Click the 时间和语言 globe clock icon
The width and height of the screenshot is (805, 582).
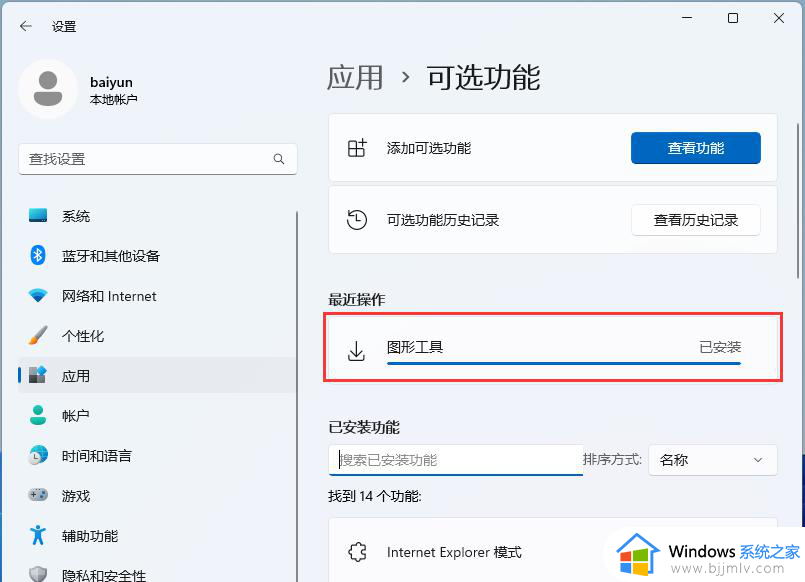pos(38,455)
